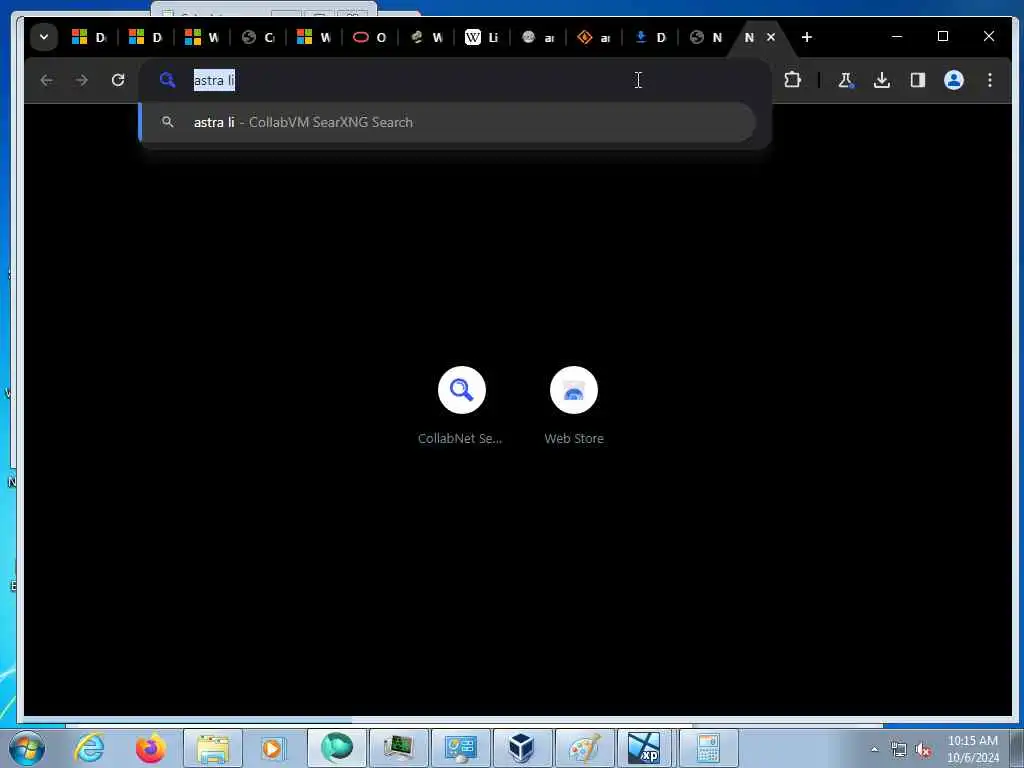
Task: Open File Explorer from the taskbar
Action: pos(213,748)
